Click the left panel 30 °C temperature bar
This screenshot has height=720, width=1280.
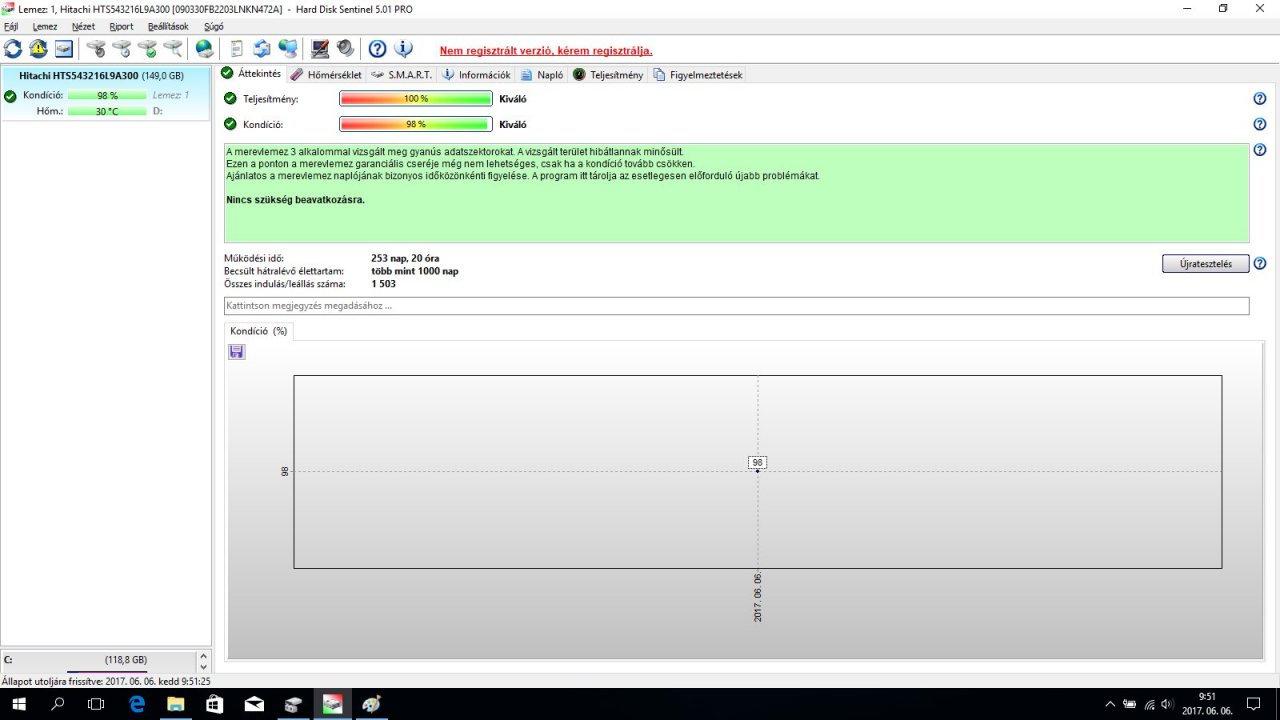click(107, 112)
